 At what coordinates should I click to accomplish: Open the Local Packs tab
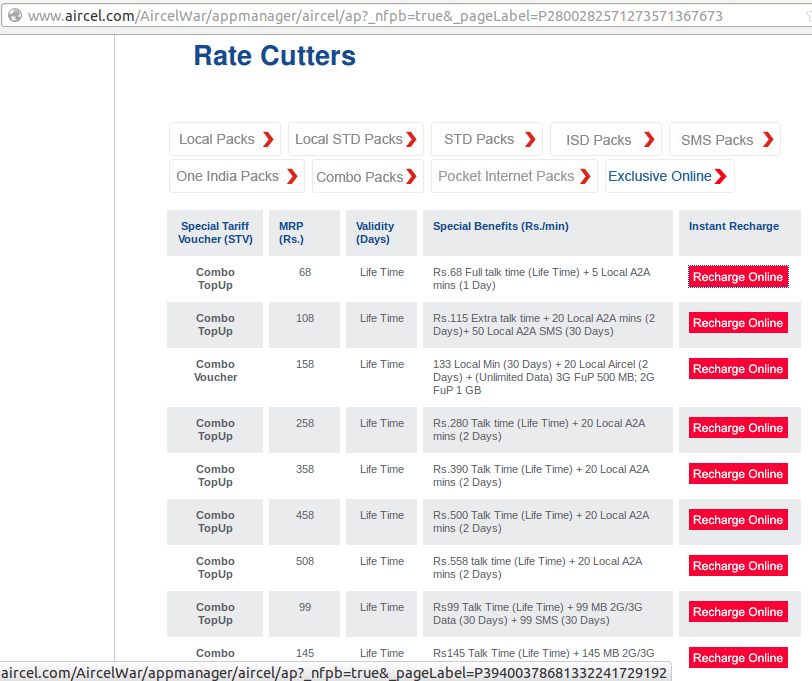tap(225, 139)
